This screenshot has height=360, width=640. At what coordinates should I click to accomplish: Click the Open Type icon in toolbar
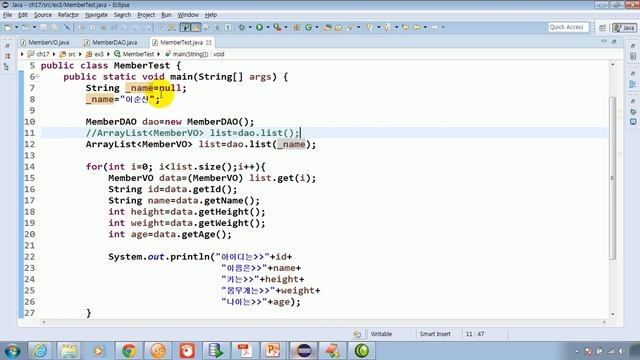(327, 27)
